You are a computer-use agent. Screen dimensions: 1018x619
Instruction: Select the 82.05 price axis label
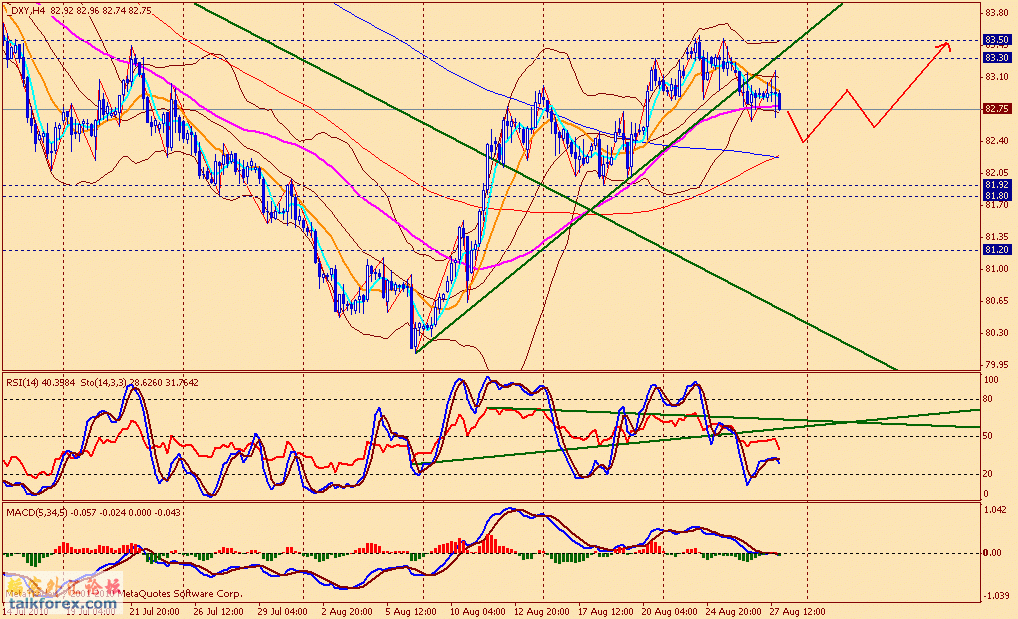pos(997,173)
